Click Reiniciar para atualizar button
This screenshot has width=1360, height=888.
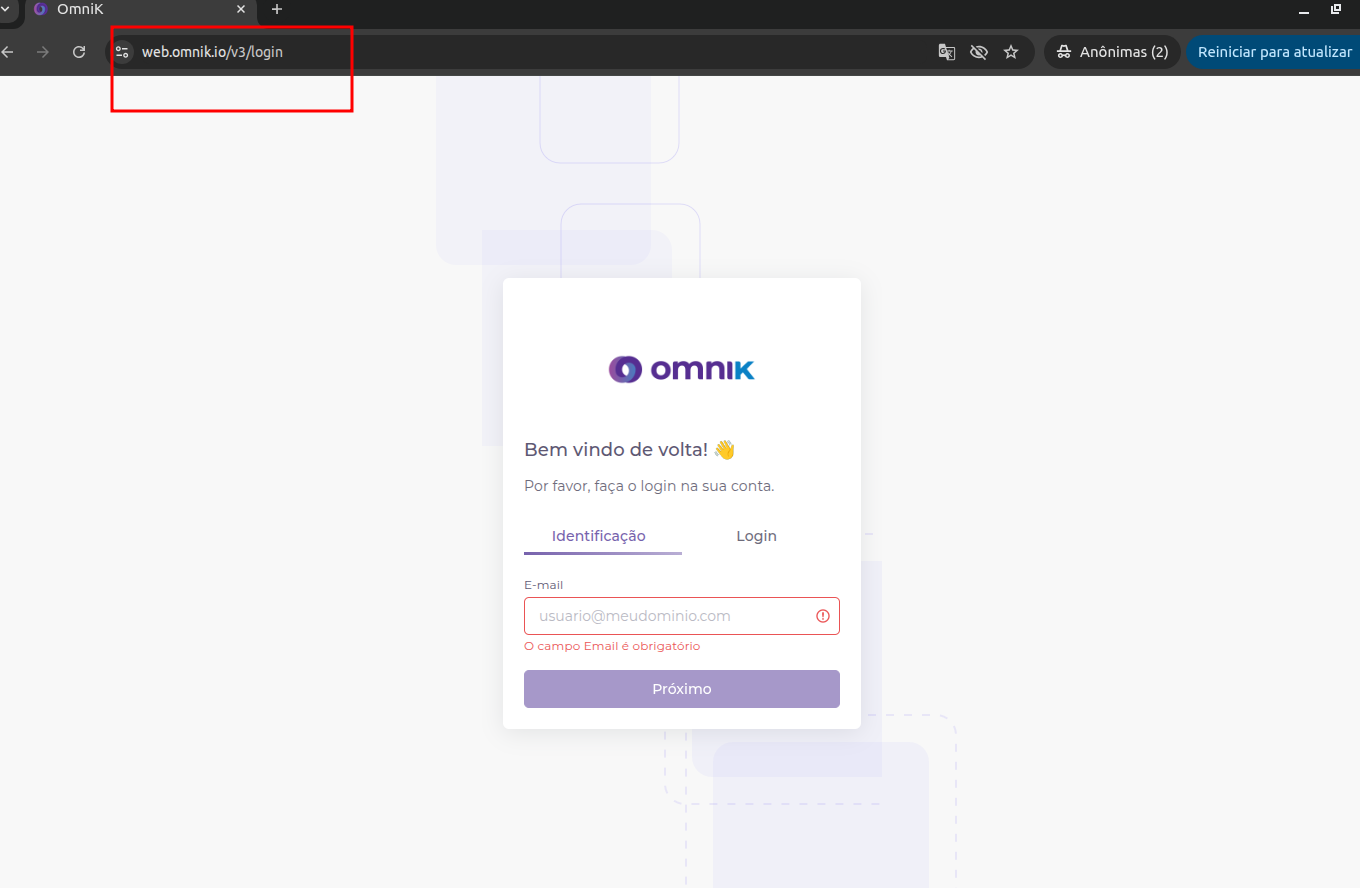tap(1274, 52)
